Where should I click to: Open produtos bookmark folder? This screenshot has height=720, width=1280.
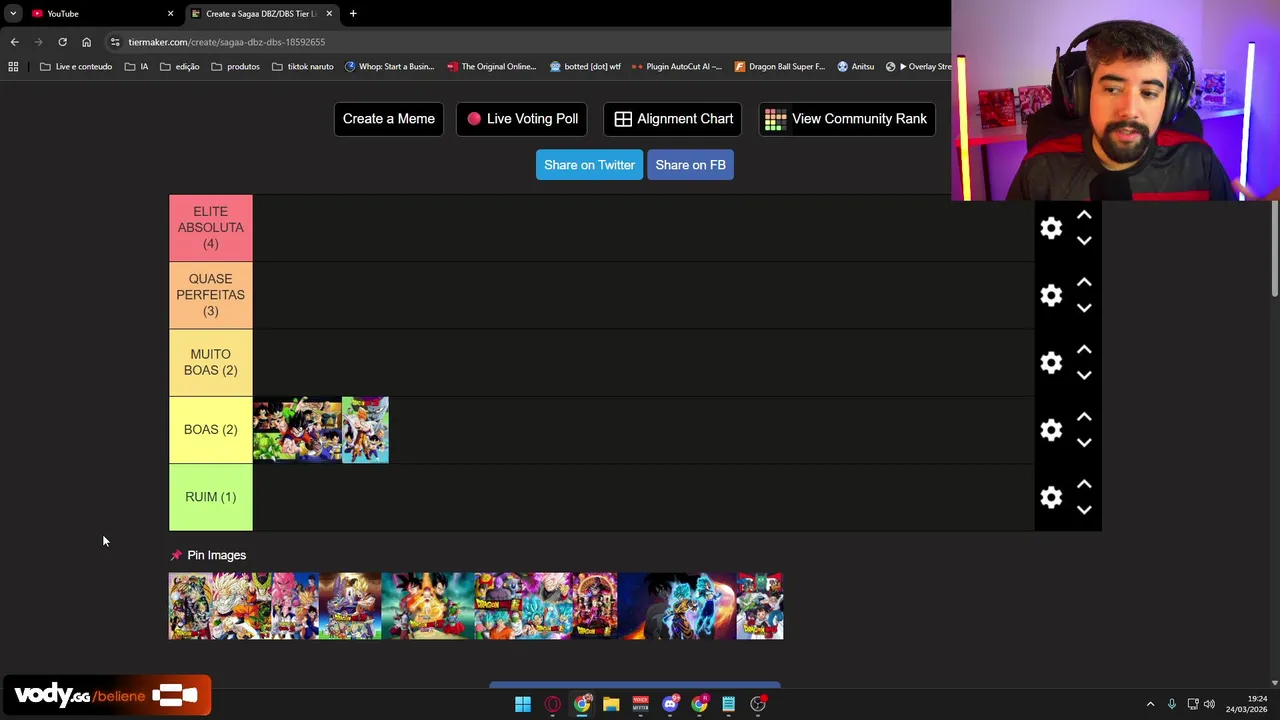(236, 67)
